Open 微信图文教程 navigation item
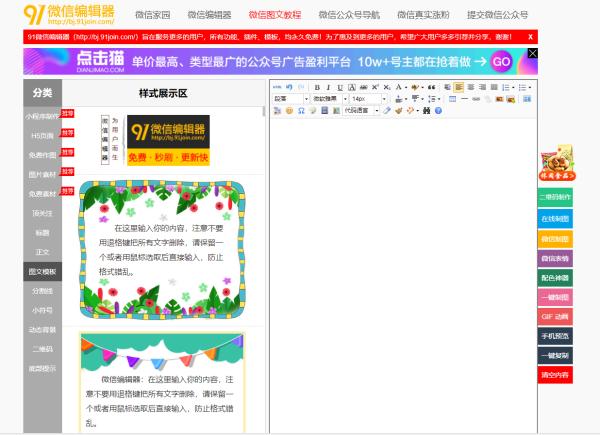The image size is (600, 435). click(275, 15)
